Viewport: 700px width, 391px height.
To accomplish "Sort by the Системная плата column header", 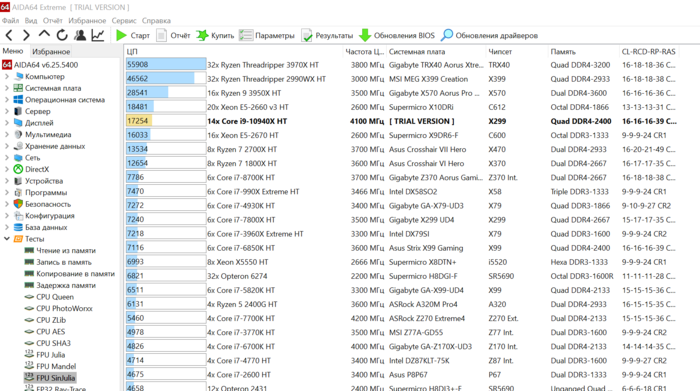I will click(x=417, y=52).
